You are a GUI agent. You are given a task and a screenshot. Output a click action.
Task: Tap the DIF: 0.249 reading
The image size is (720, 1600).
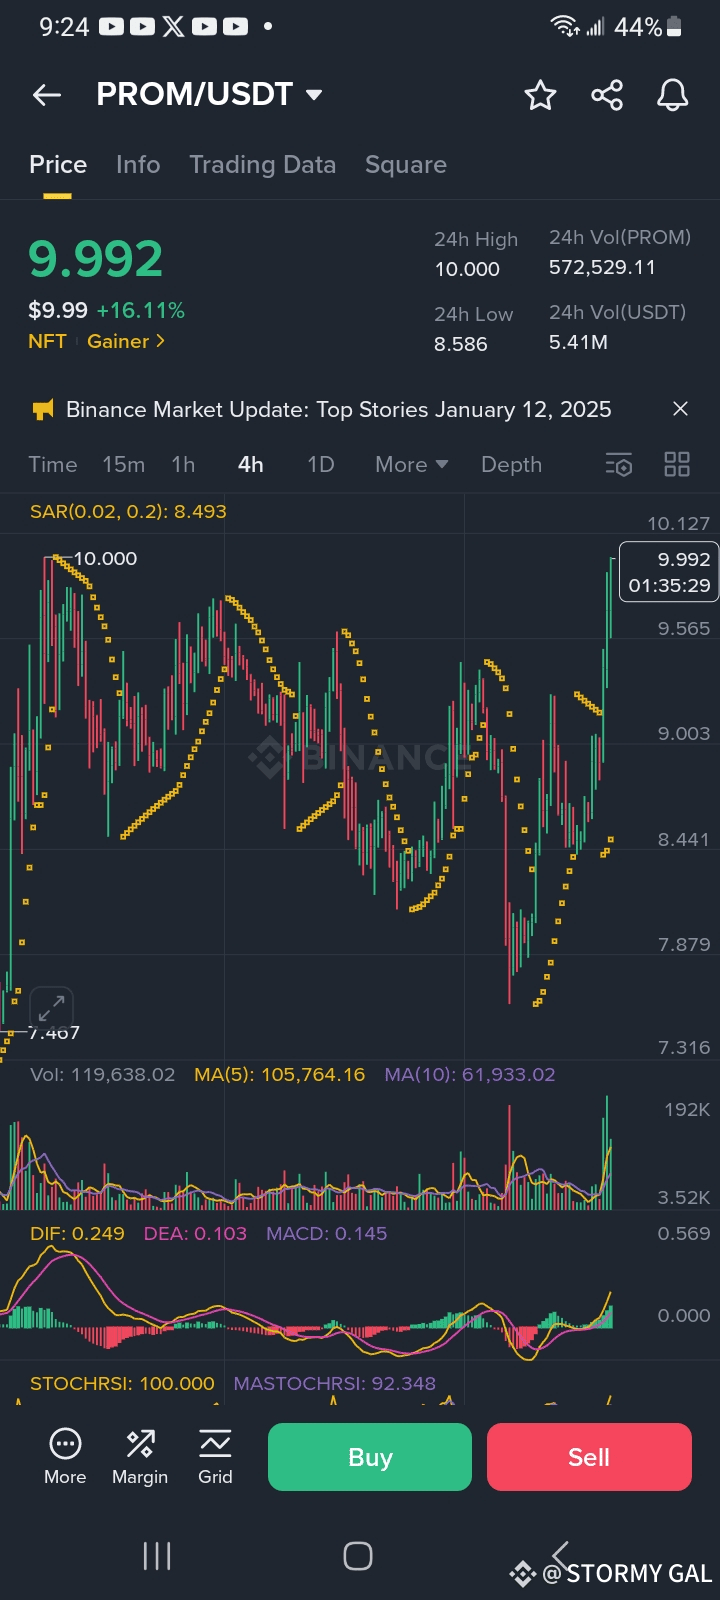click(x=77, y=1233)
